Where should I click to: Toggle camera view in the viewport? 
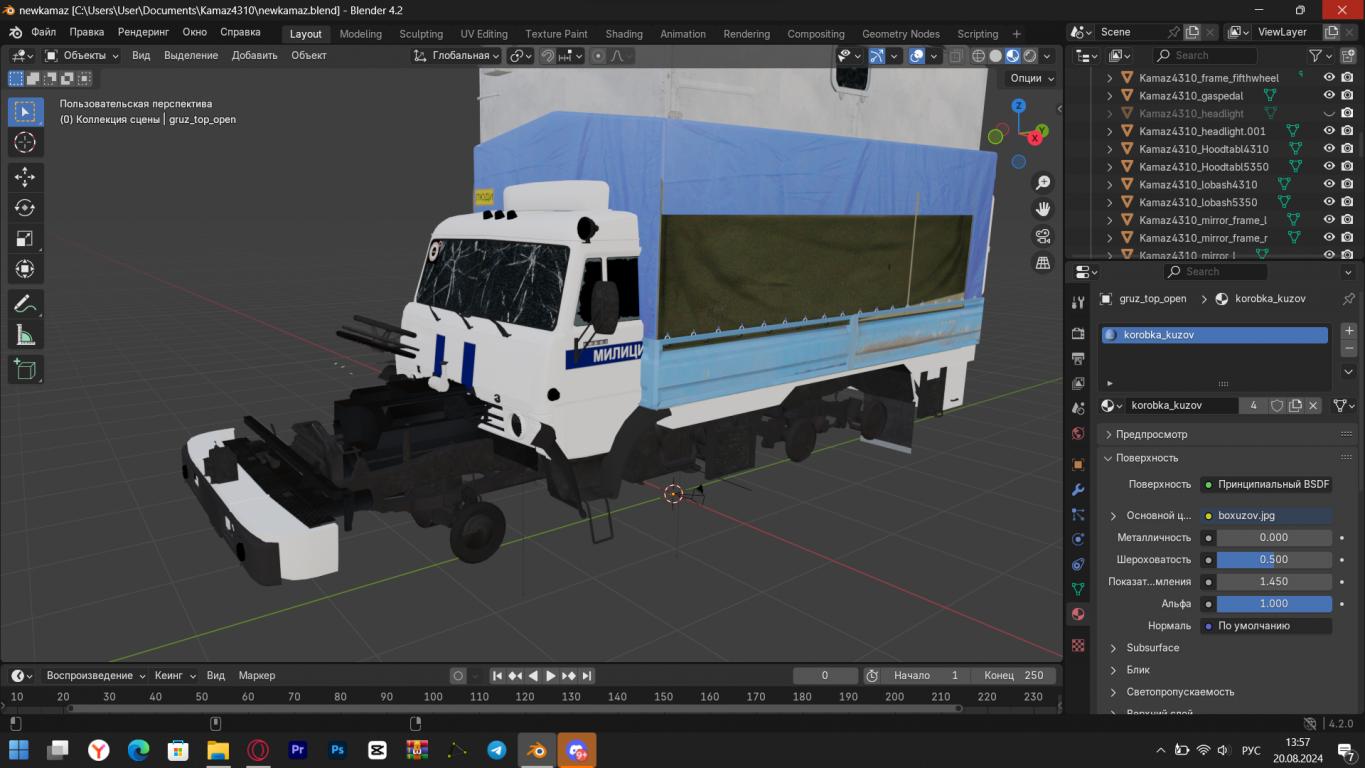pyautogui.click(x=1043, y=236)
